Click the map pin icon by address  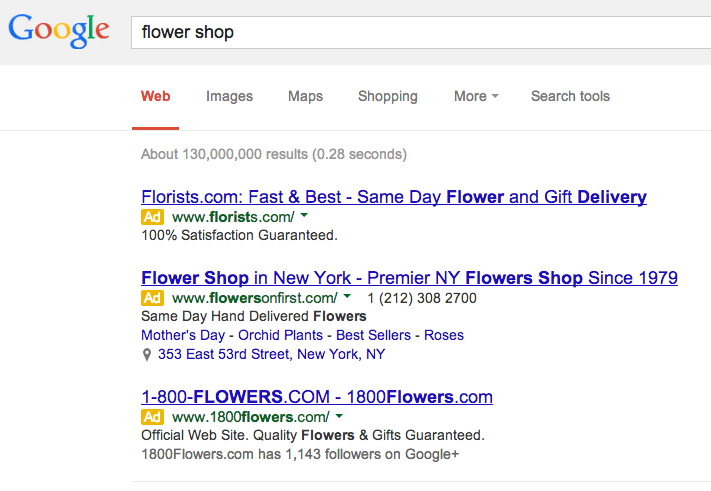(x=147, y=355)
